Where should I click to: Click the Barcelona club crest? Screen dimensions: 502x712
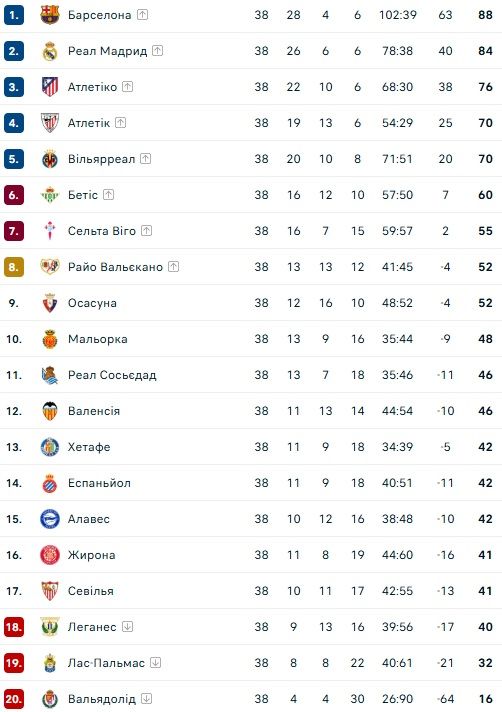coord(50,15)
